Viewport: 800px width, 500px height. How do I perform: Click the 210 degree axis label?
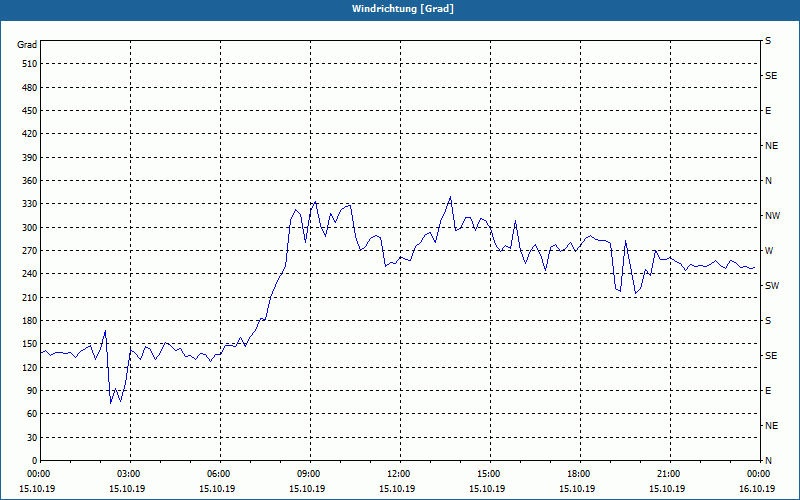point(29,297)
